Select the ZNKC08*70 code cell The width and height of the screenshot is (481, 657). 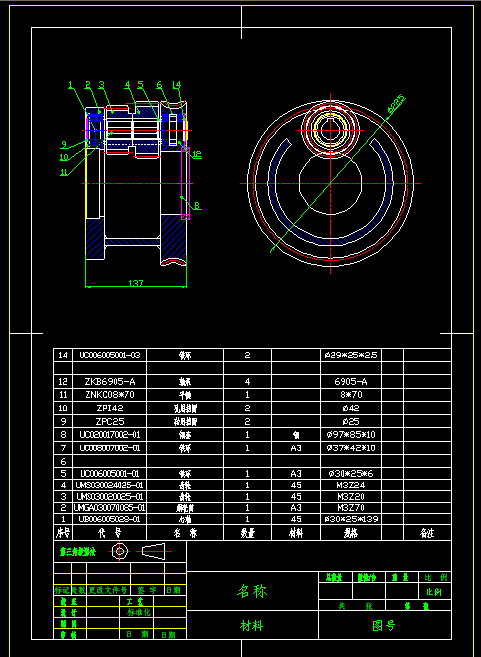[110, 395]
